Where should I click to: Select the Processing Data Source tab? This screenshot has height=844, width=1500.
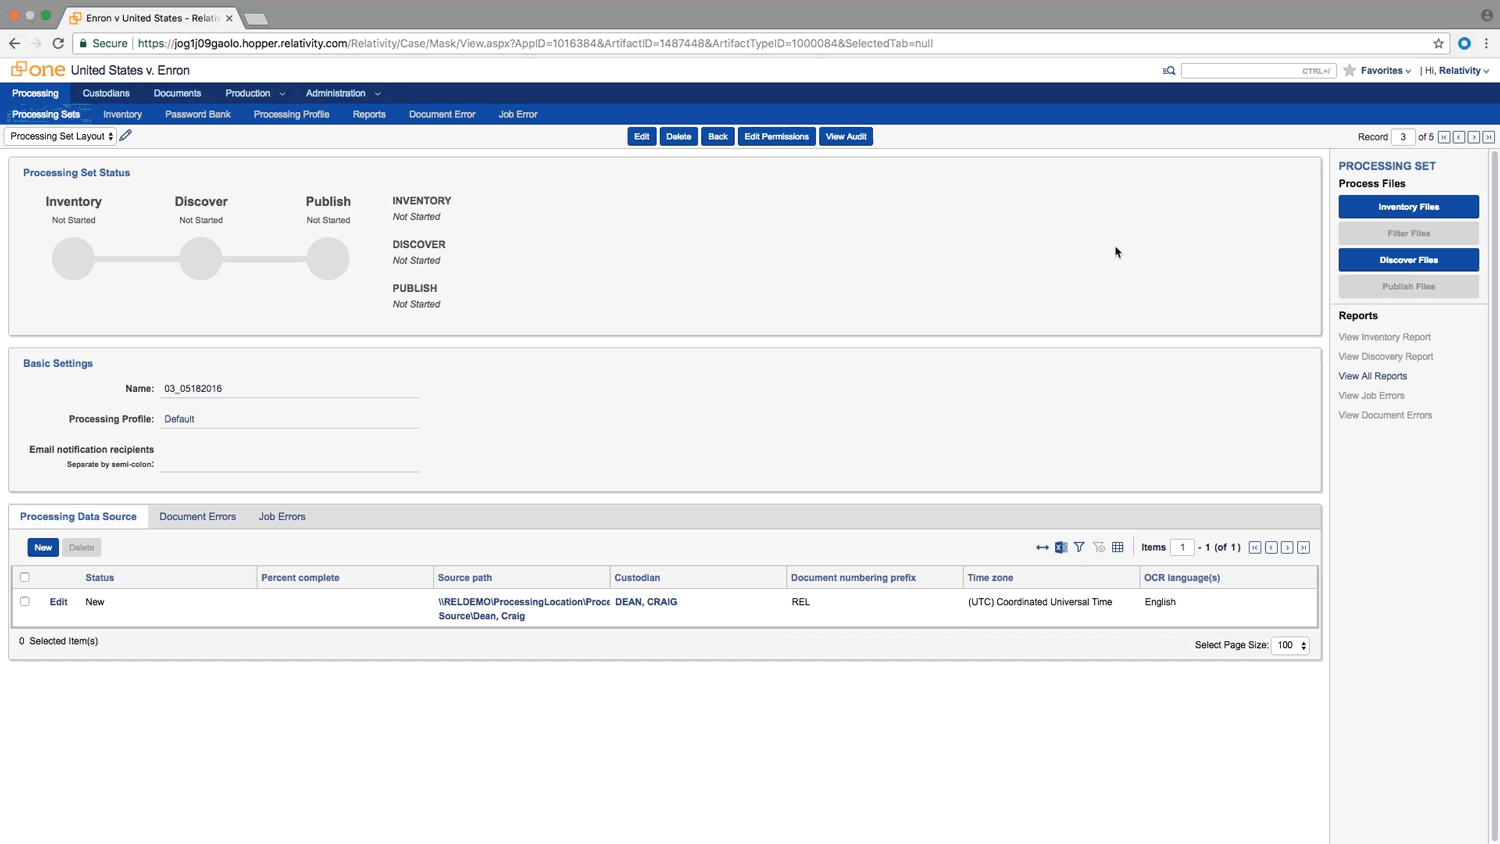click(x=78, y=517)
